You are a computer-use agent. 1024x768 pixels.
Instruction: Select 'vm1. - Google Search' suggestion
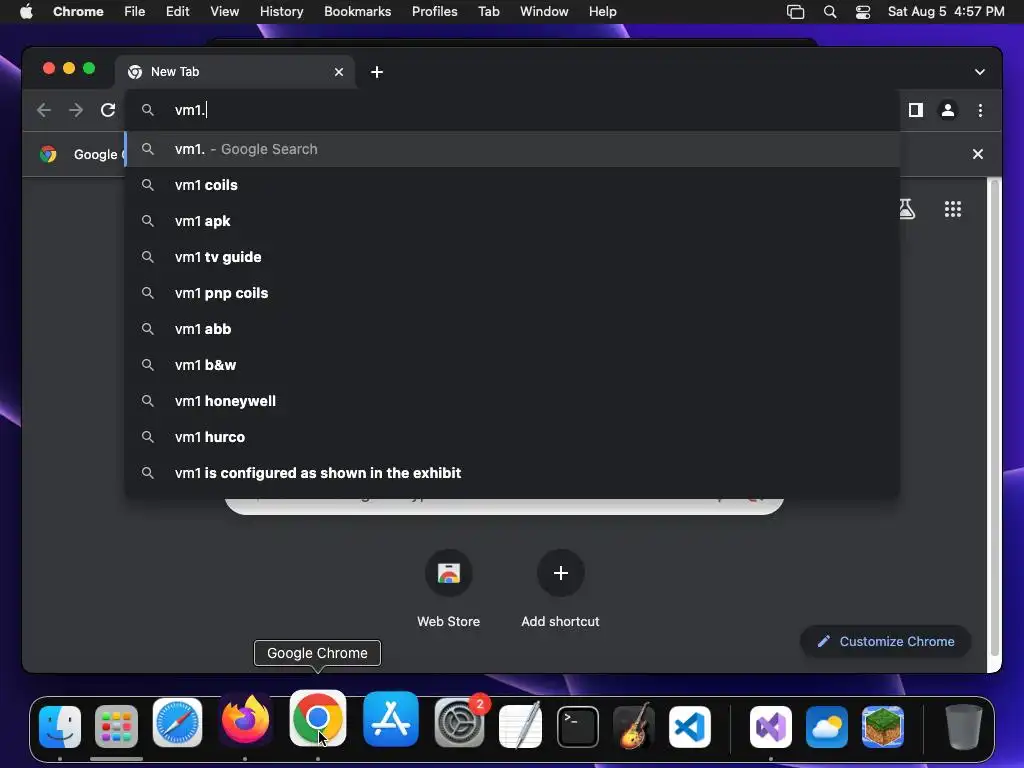513,149
